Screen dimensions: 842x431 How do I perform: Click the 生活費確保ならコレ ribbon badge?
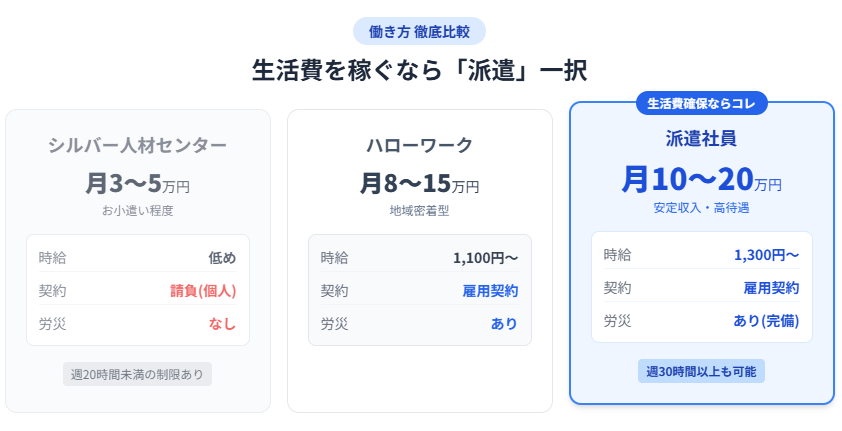701,103
